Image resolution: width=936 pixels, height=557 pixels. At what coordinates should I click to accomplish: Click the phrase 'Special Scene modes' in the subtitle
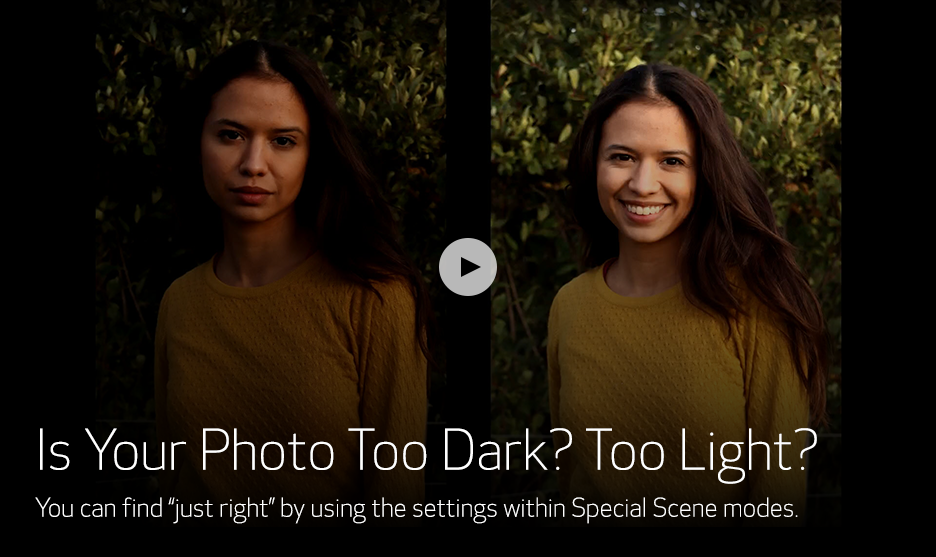683,507
